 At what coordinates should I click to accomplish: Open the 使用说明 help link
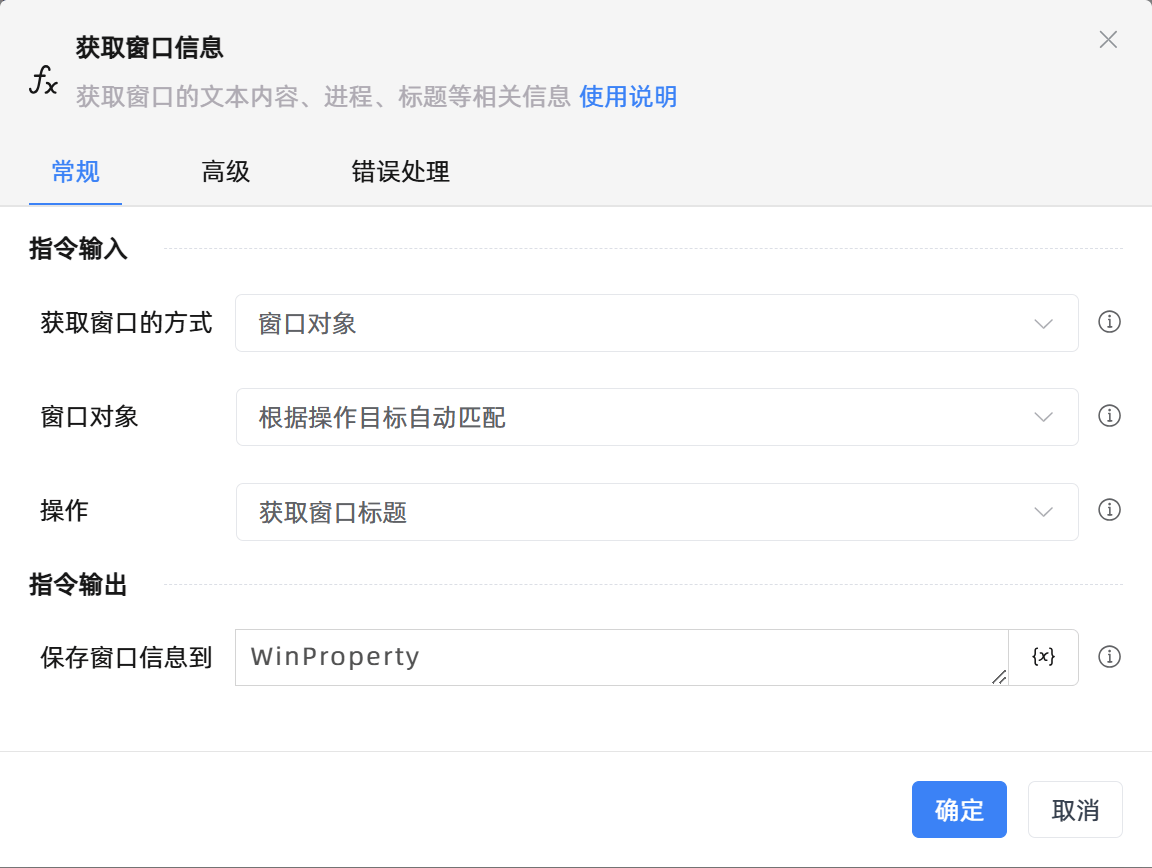pos(627,97)
